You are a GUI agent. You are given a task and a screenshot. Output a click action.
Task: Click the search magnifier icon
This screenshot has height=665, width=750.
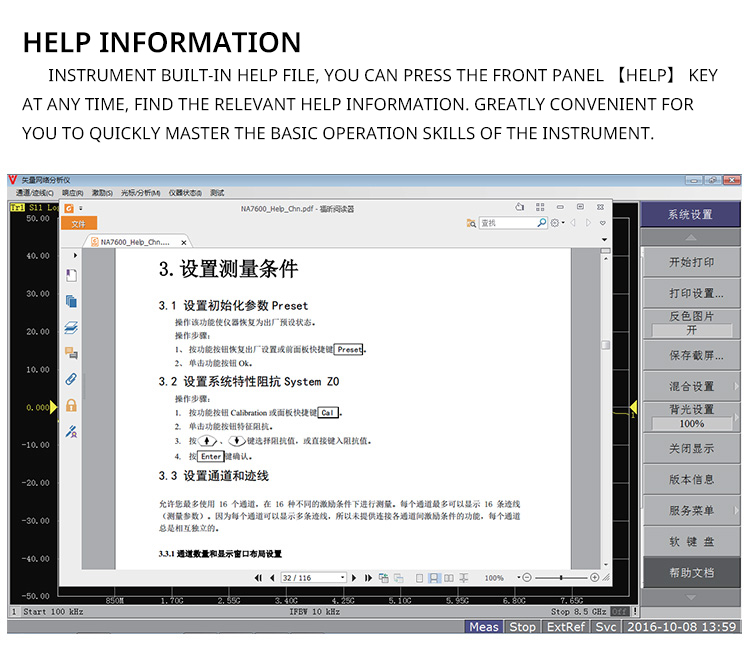click(542, 223)
